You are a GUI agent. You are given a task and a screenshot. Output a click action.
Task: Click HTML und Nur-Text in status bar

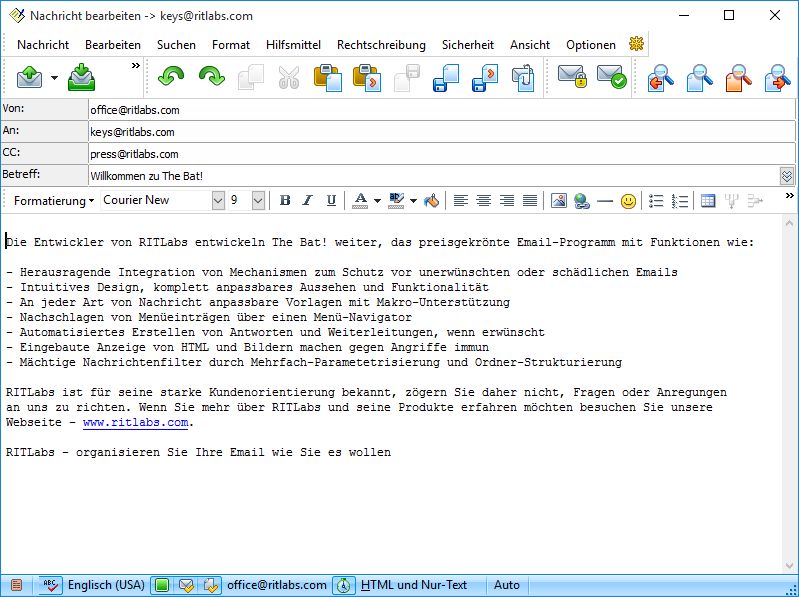point(413,585)
